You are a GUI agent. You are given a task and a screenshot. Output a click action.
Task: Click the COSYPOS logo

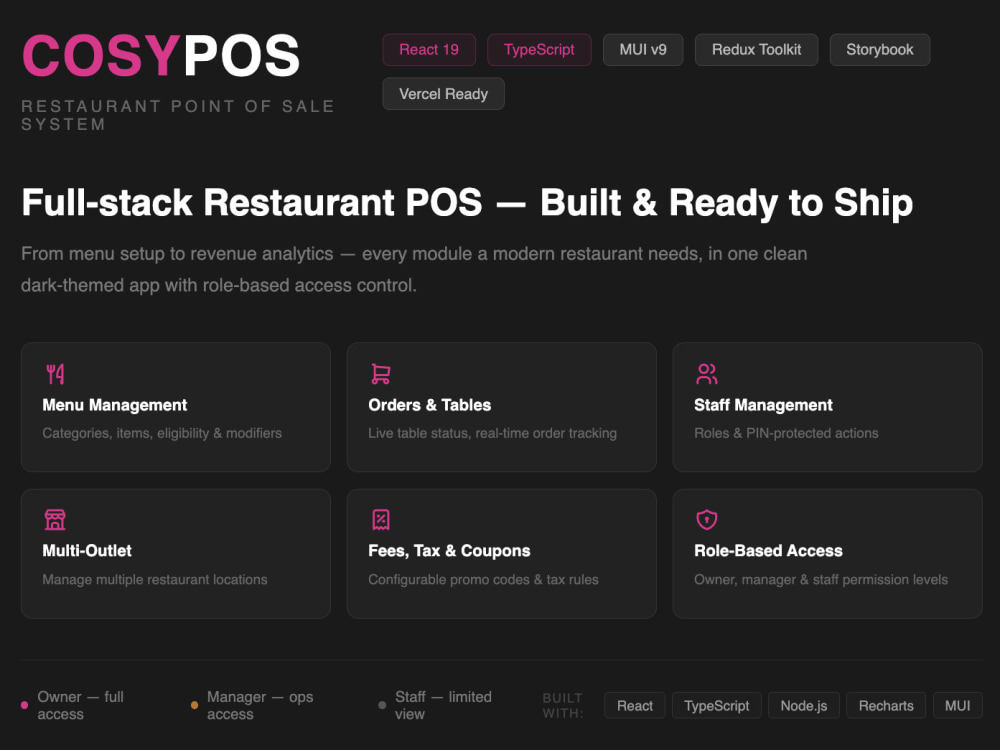click(161, 56)
